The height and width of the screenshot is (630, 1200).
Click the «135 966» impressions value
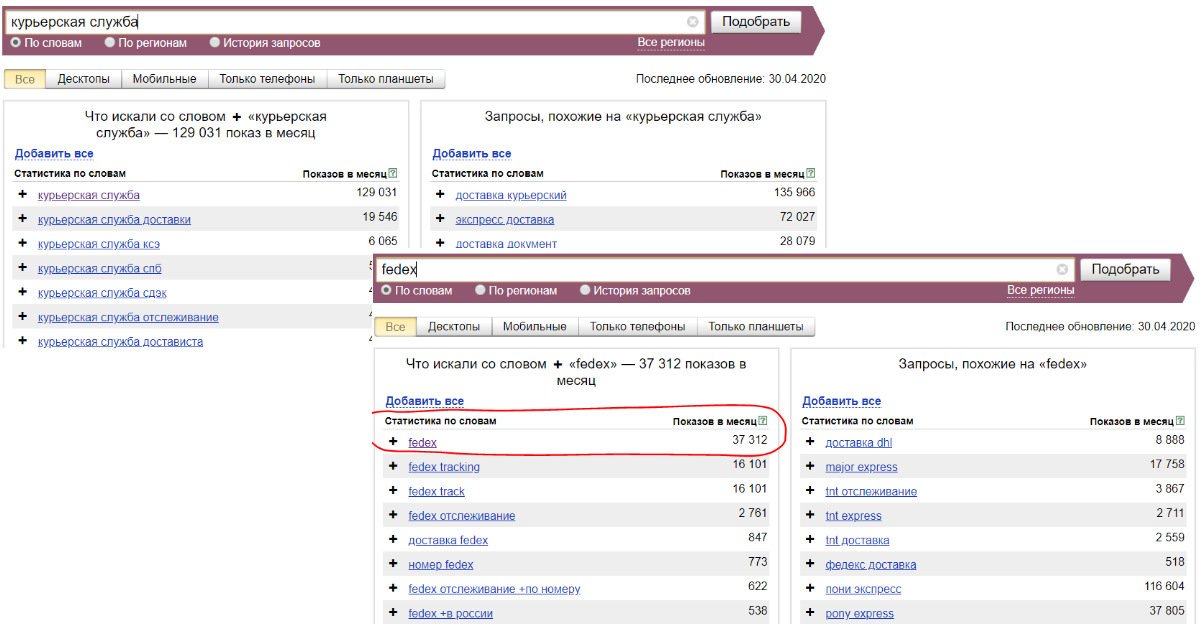point(794,193)
